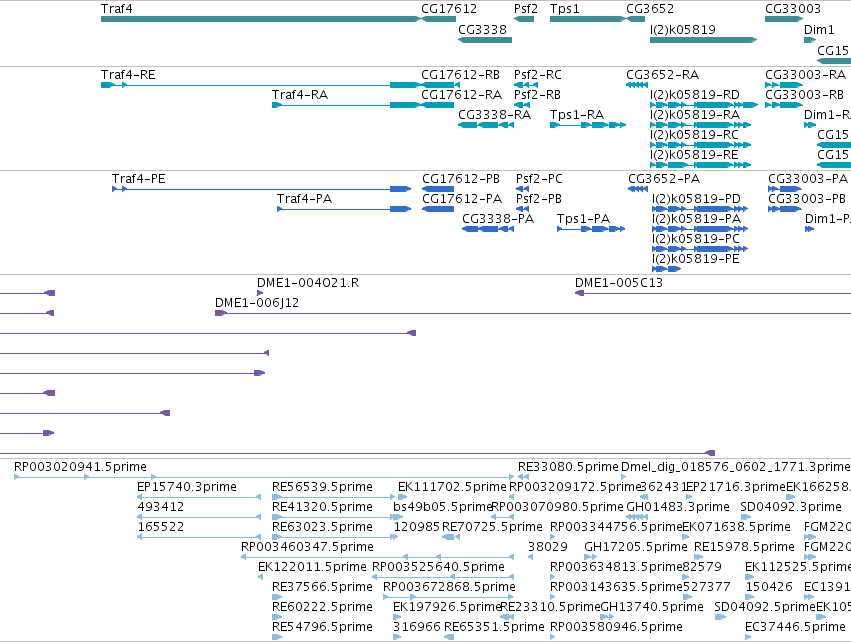Select the Psf2-RC transcript

(526, 85)
